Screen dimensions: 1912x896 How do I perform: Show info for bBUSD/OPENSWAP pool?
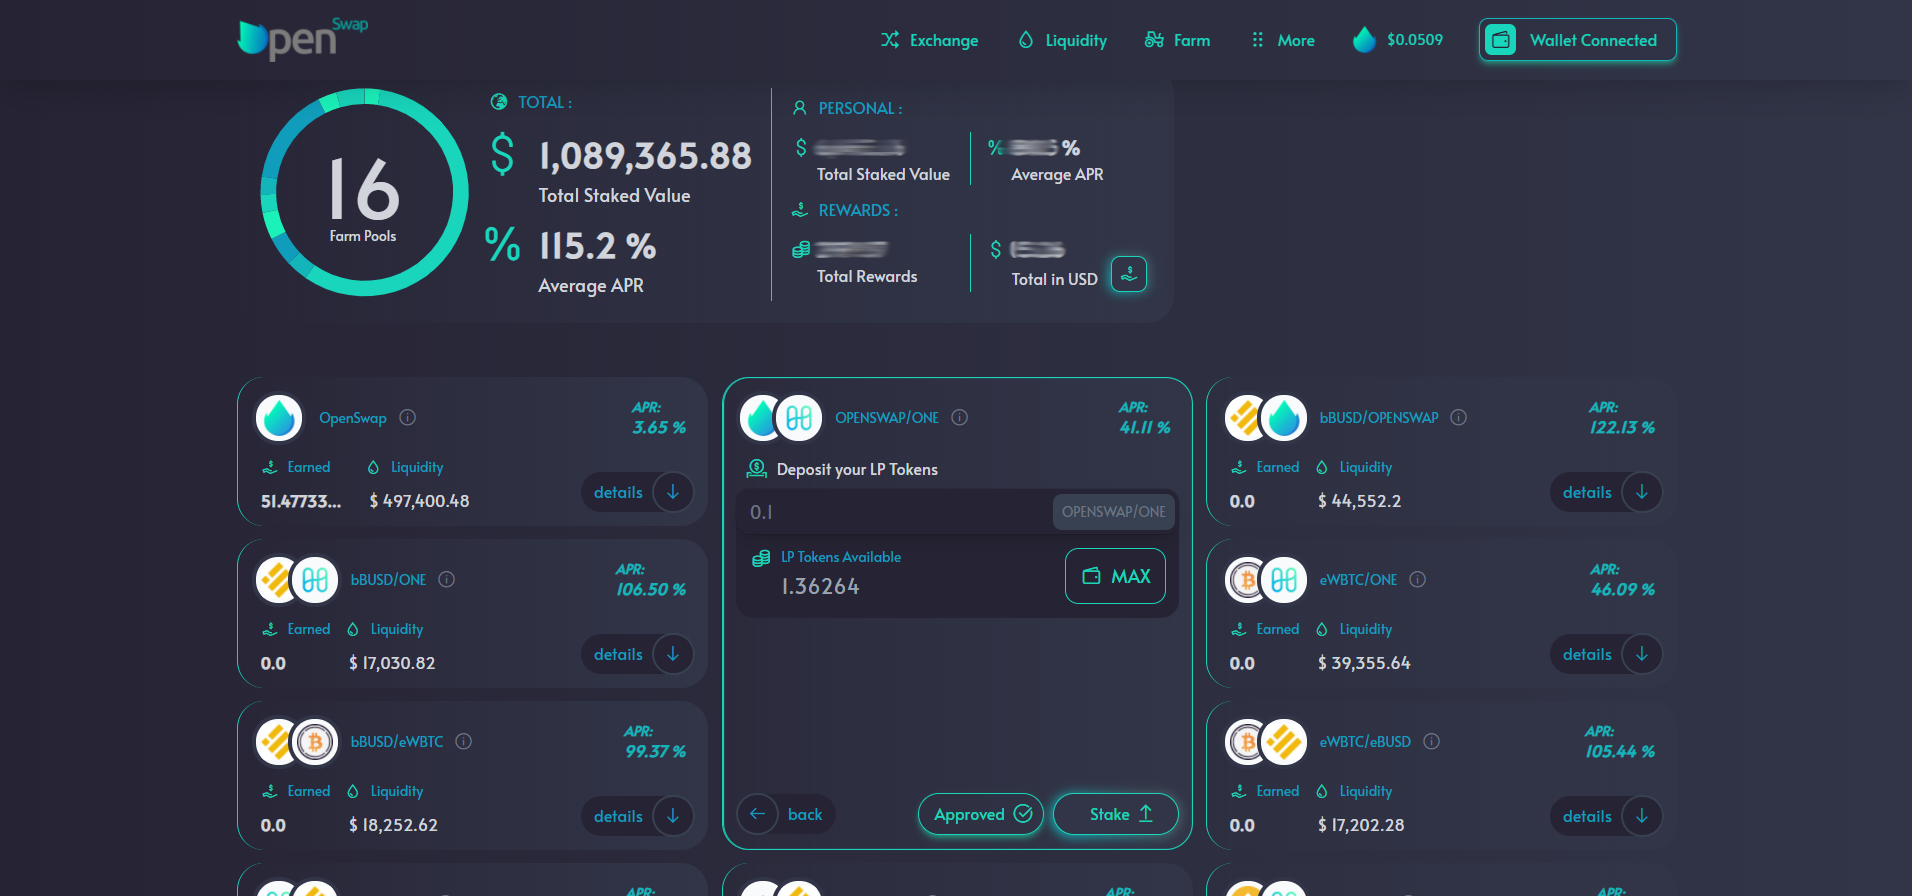1459,418
